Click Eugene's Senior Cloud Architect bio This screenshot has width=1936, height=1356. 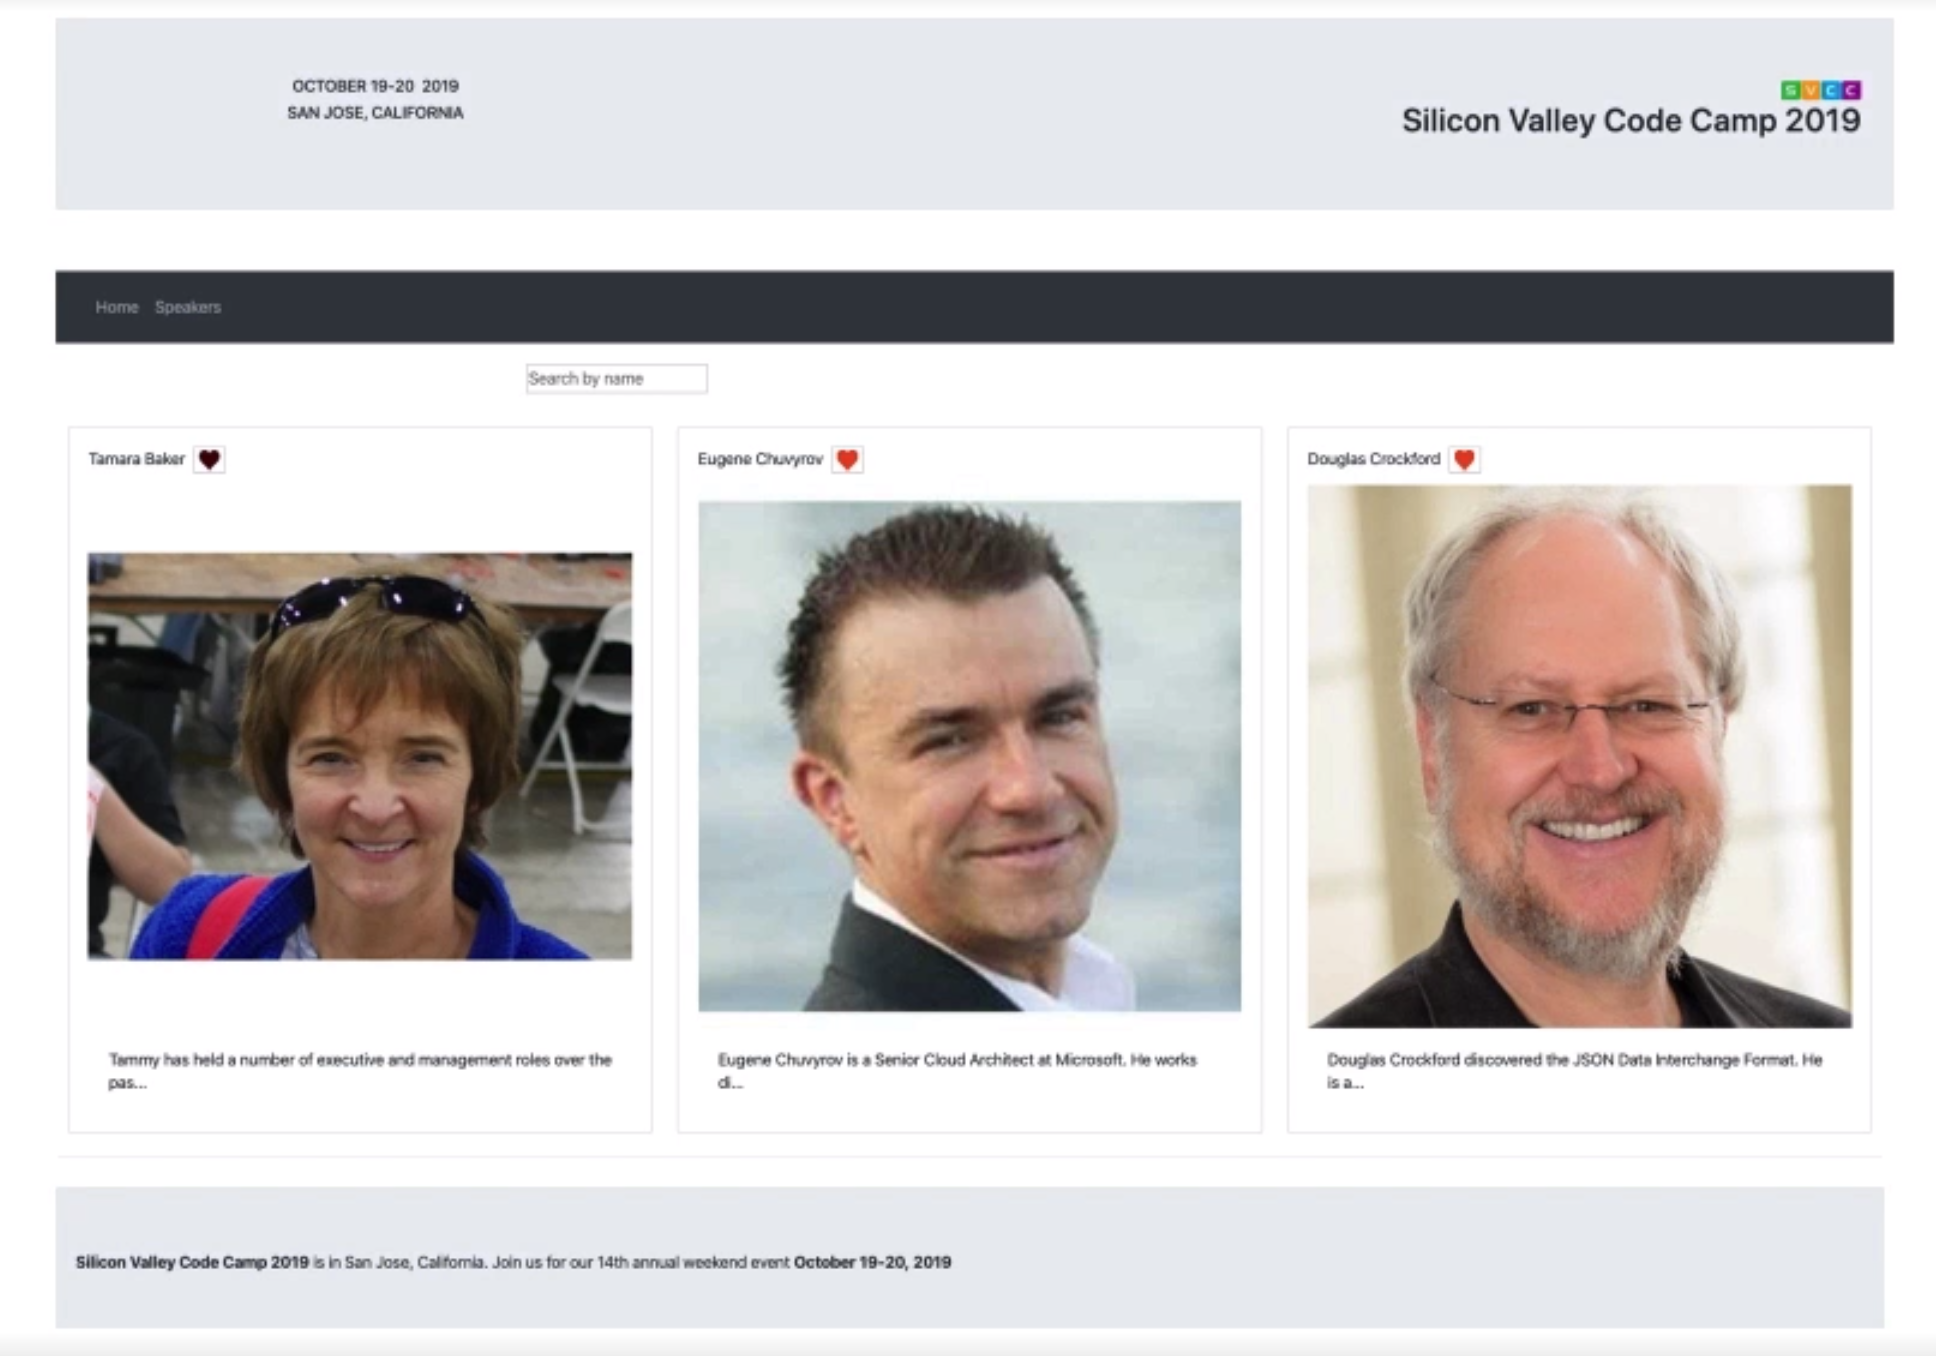pos(957,1071)
